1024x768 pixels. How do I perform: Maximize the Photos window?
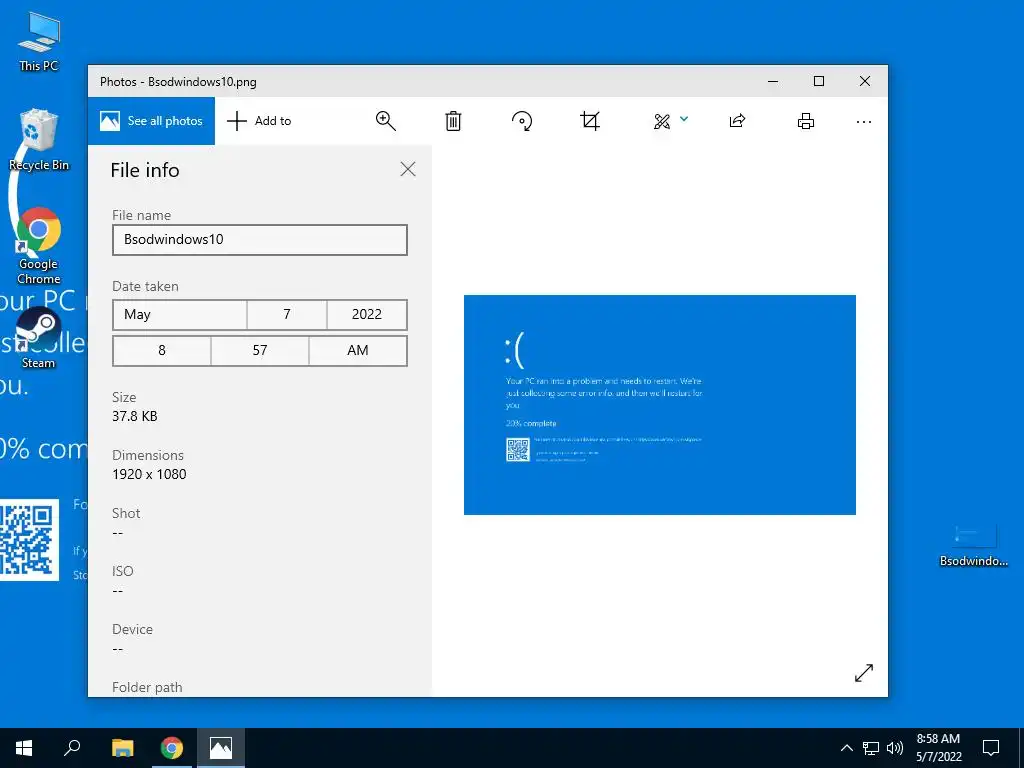pyautogui.click(x=819, y=82)
